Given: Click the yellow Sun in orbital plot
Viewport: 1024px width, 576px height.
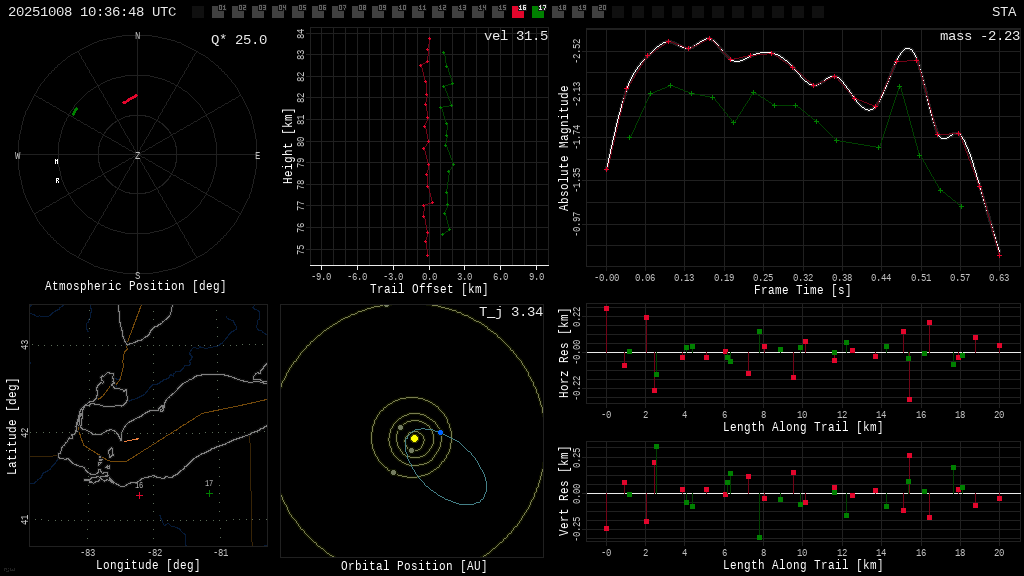Looking at the screenshot, I should point(414,438).
